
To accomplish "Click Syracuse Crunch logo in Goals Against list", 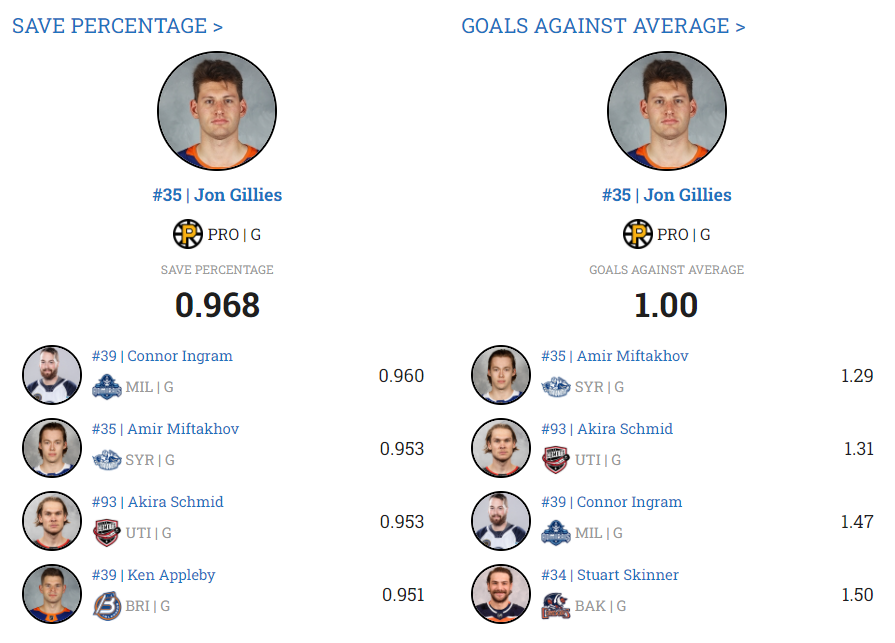I will (555, 387).
